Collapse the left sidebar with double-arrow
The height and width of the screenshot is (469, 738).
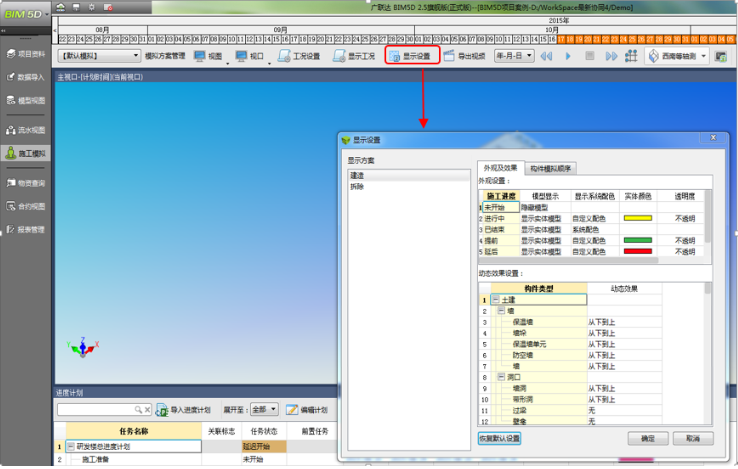click(3, 31)
